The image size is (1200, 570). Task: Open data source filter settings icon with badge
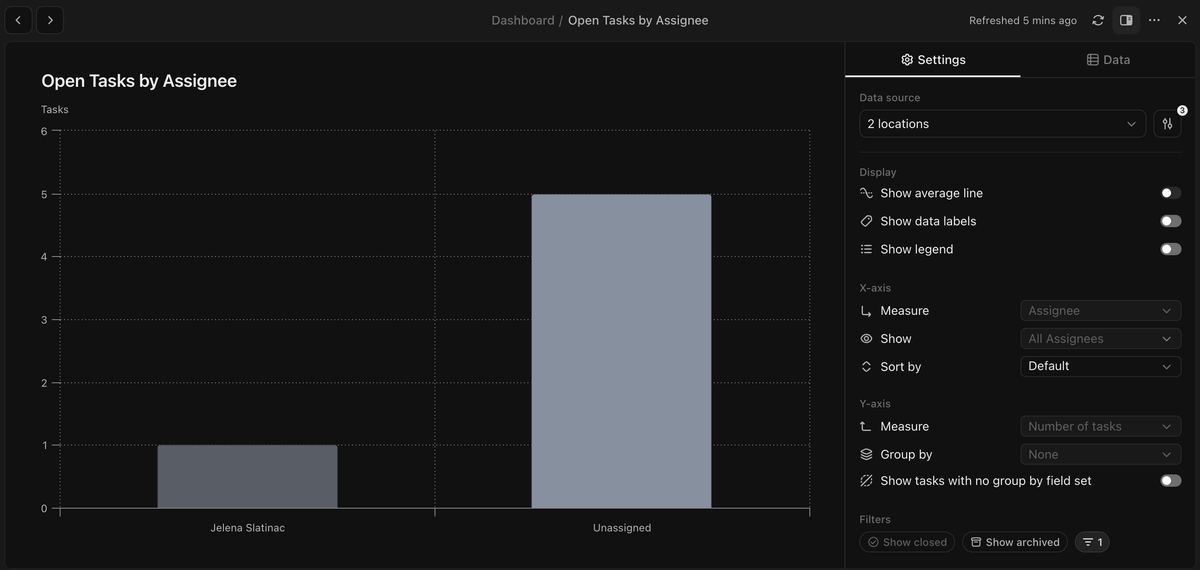coord(1167,124)
